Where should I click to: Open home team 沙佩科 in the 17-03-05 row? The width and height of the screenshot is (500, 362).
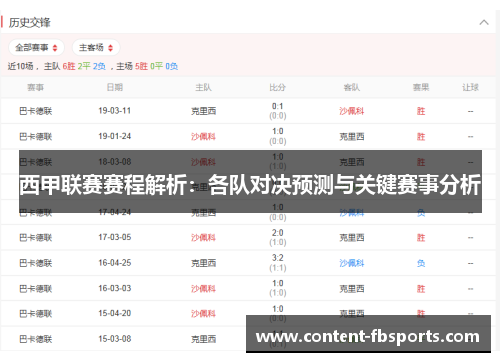click(203, 238)
